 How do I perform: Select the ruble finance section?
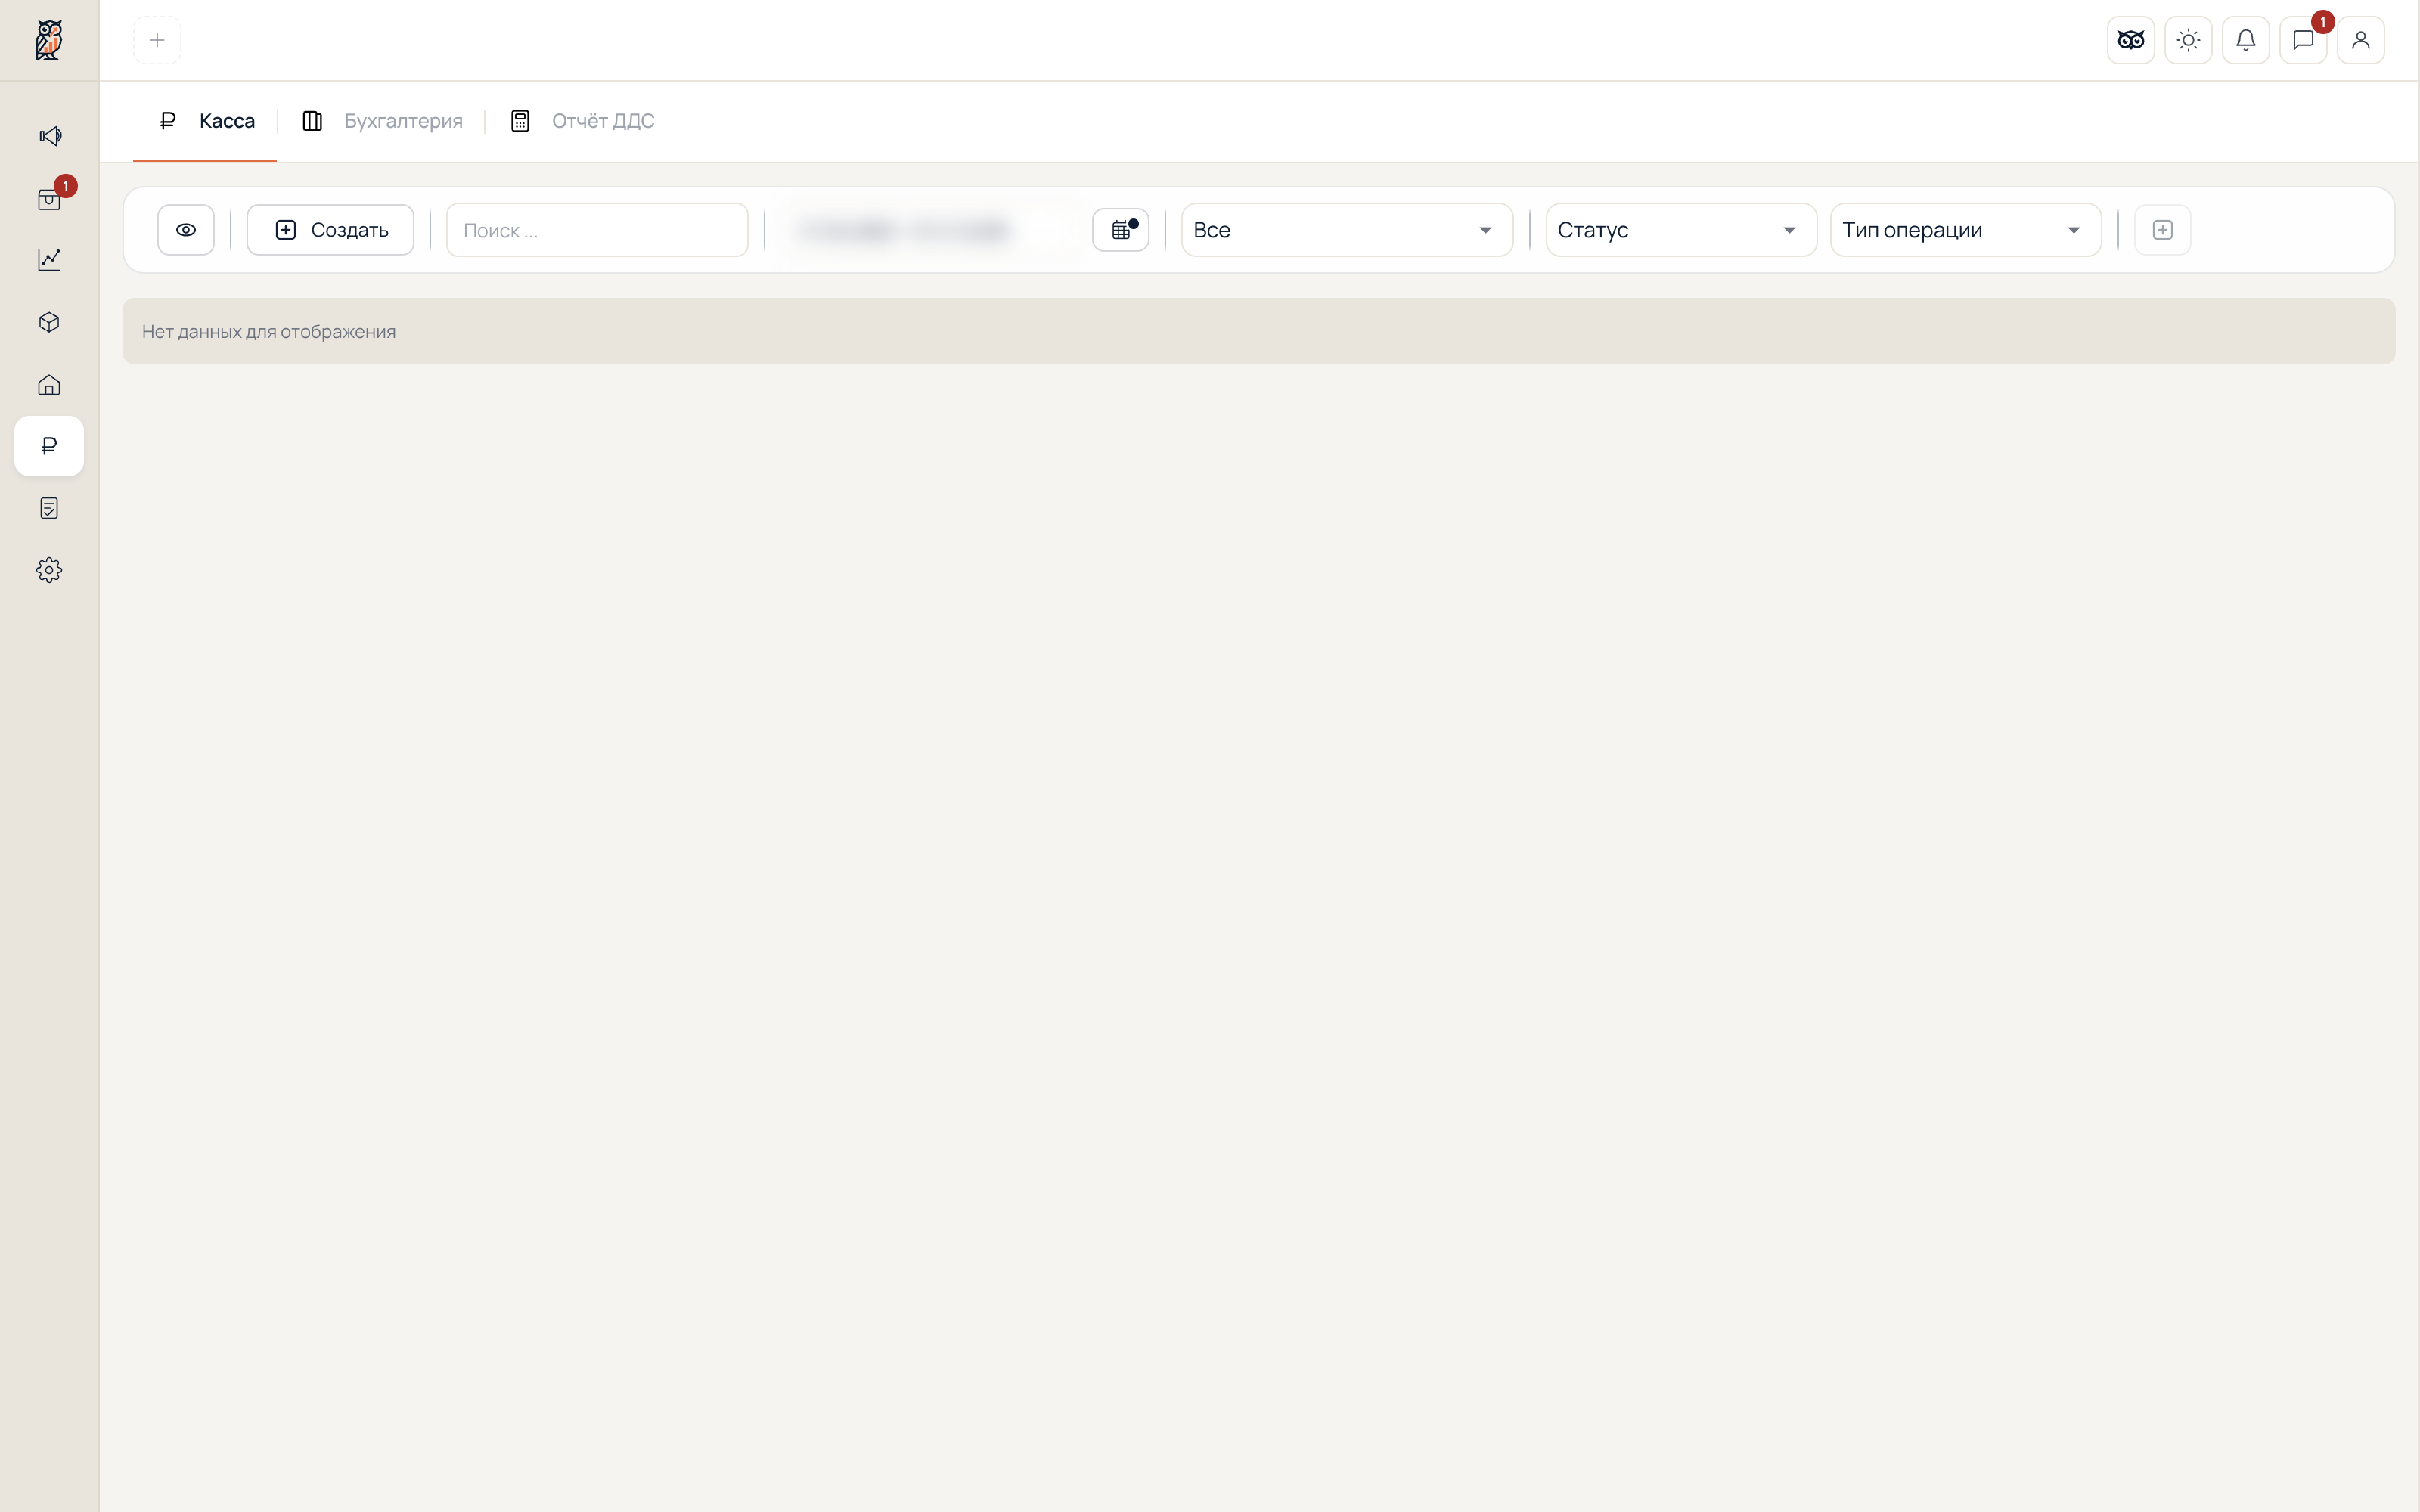49,446
